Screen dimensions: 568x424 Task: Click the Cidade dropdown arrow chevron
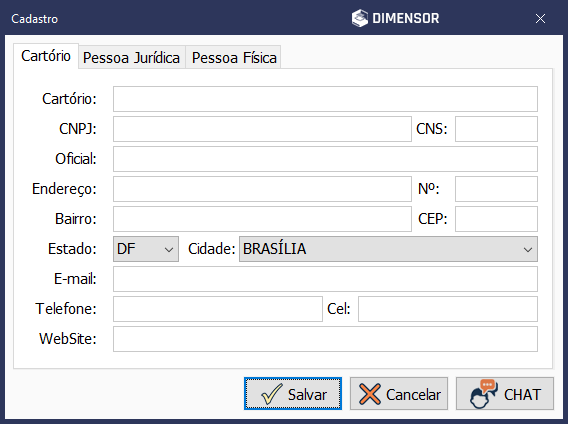pos(528,249)
